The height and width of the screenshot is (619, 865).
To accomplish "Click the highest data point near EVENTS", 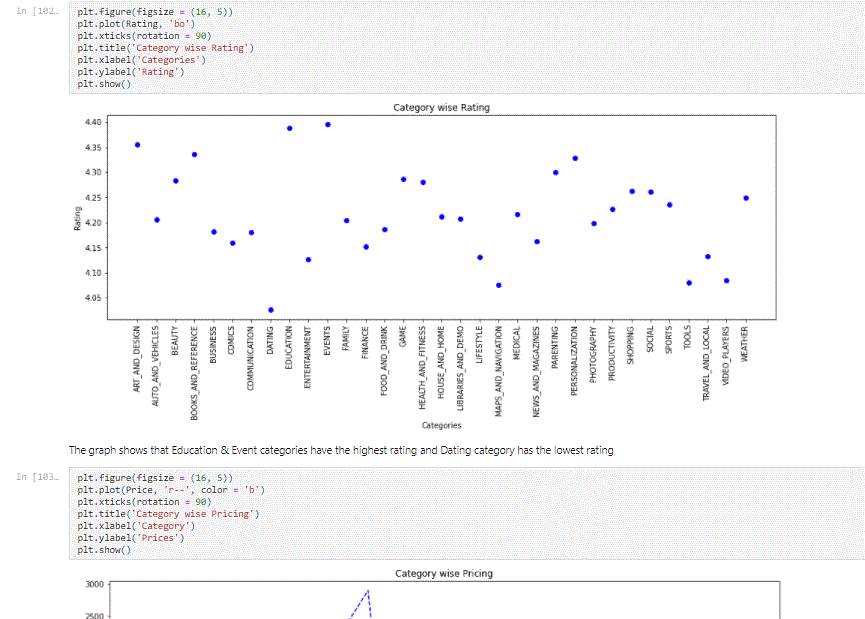I will 326,124.
